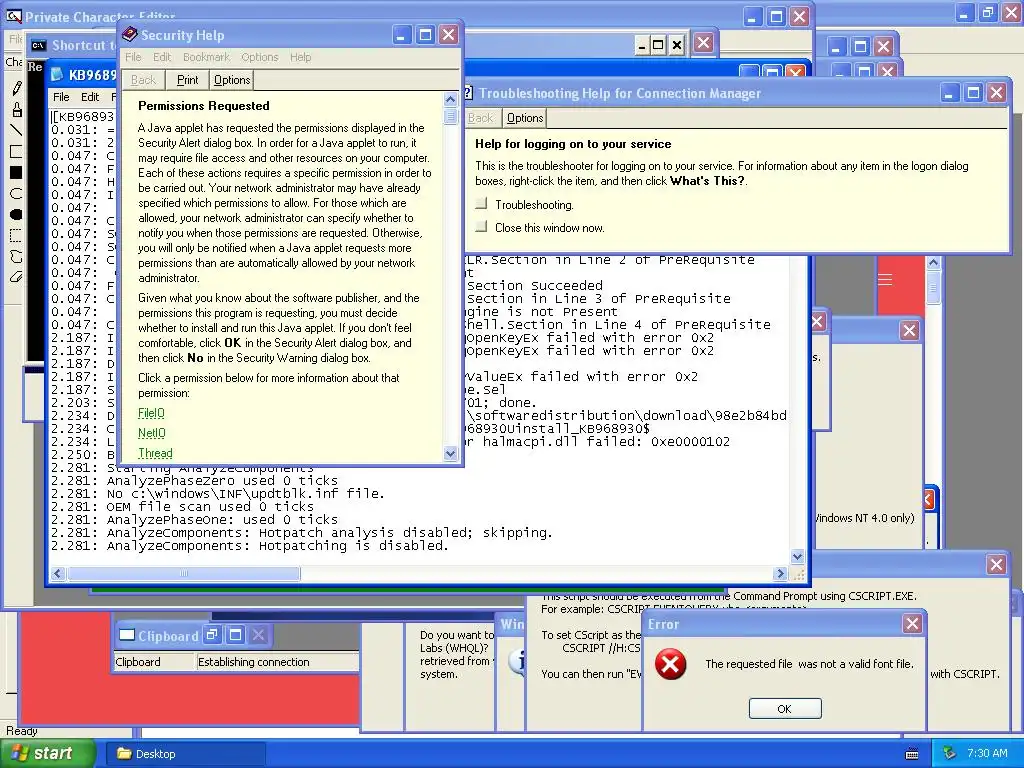This screenshot has height=768, width=1024.
Task: Click the Ready status bar text
Action: click(22, 731)
